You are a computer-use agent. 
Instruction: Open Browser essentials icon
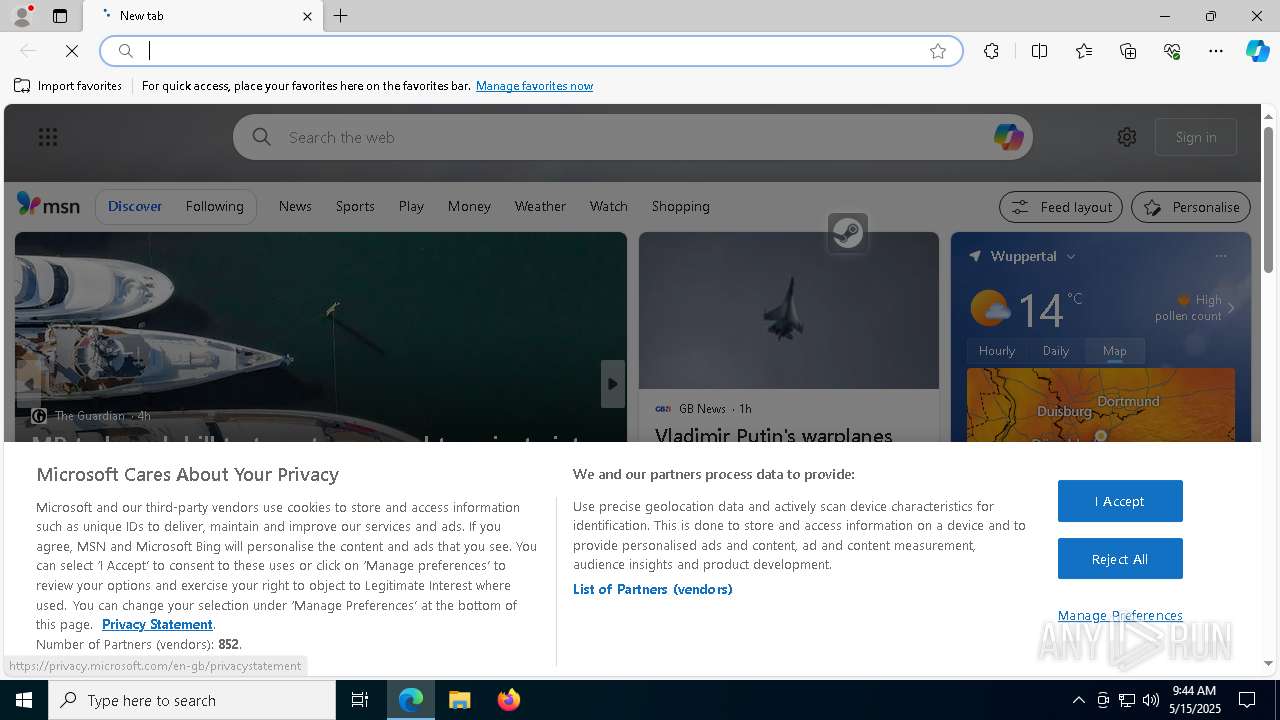click(1172, 51)
